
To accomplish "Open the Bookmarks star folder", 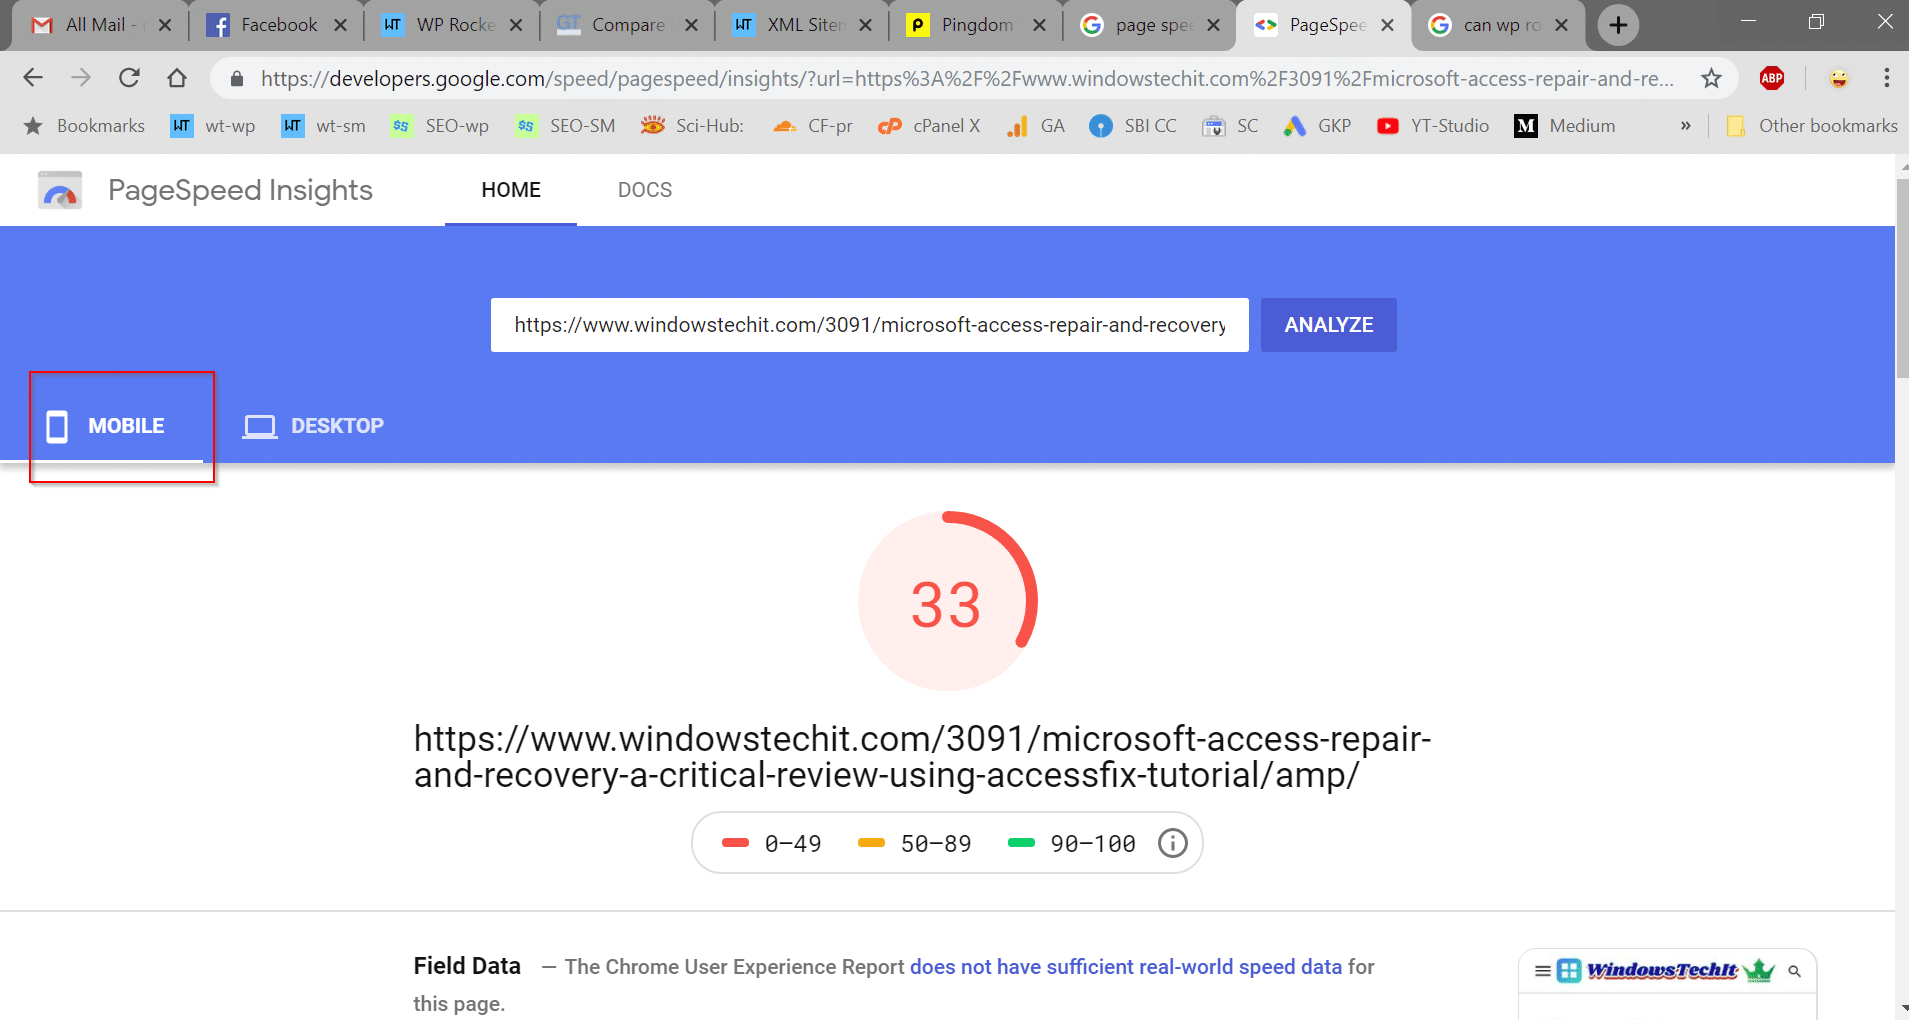I will 84,126.
